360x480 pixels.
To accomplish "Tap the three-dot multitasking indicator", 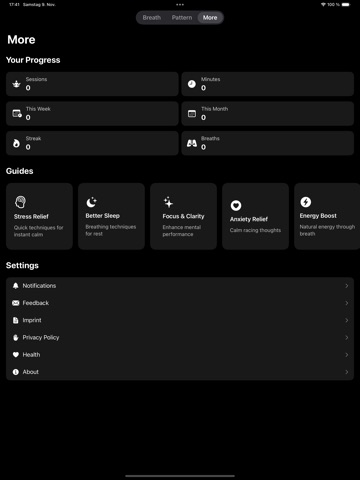I will (x=180, y=5).
